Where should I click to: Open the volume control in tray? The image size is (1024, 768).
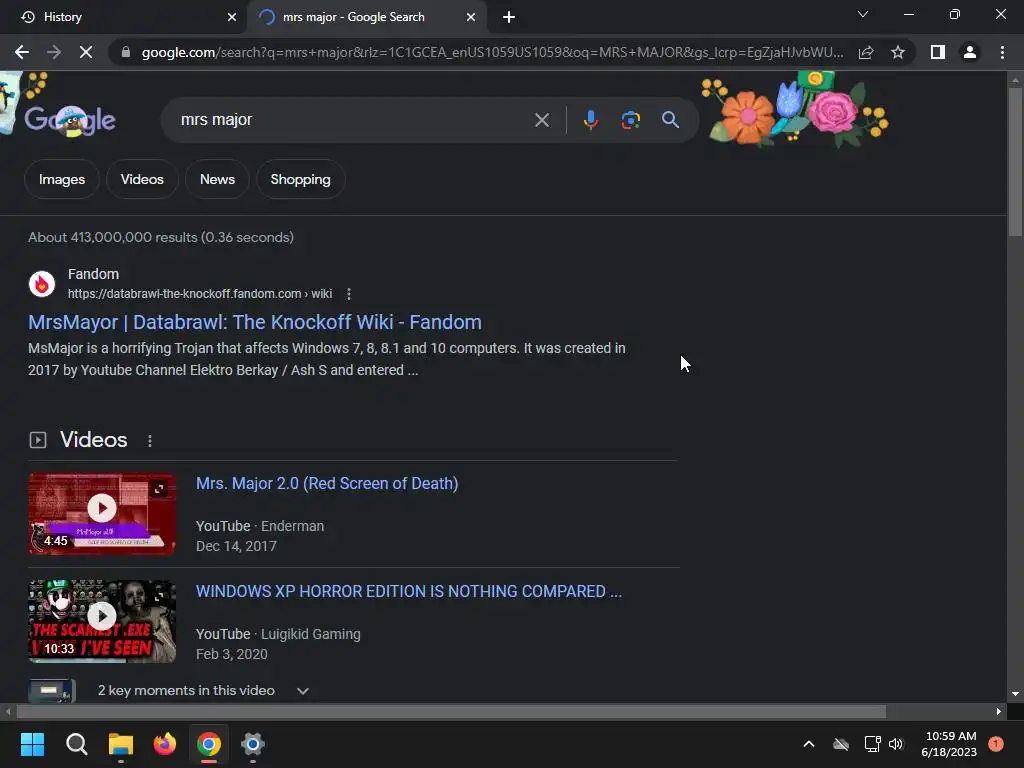896,744
